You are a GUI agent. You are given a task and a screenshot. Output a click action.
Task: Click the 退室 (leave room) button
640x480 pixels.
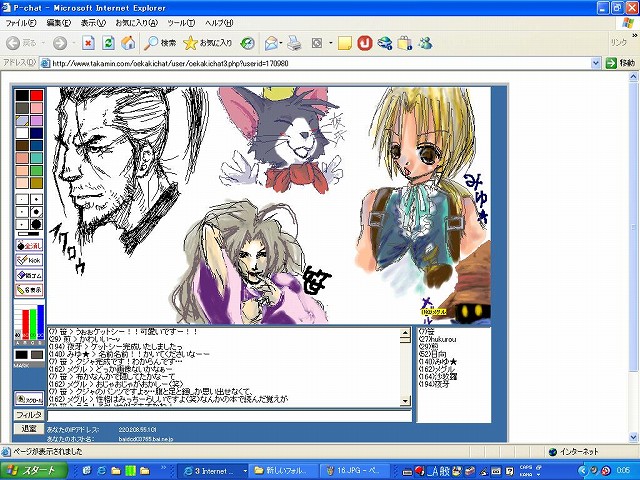(x=29, y=429)
